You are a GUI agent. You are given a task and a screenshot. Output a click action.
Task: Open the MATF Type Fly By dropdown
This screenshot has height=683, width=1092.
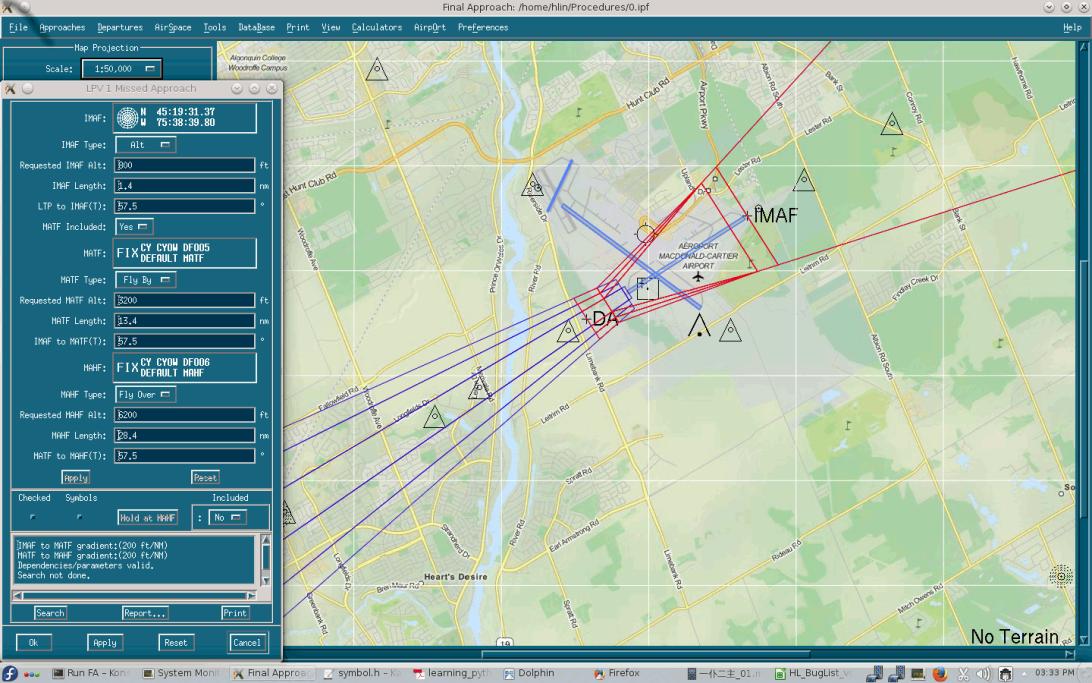pyautogui.click(x=148, y=280)
